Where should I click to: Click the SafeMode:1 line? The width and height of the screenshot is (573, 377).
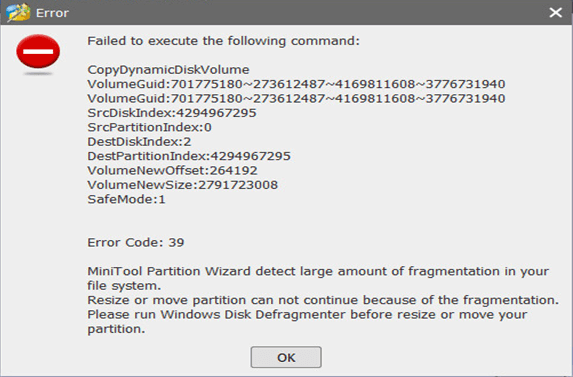point(126,199)
